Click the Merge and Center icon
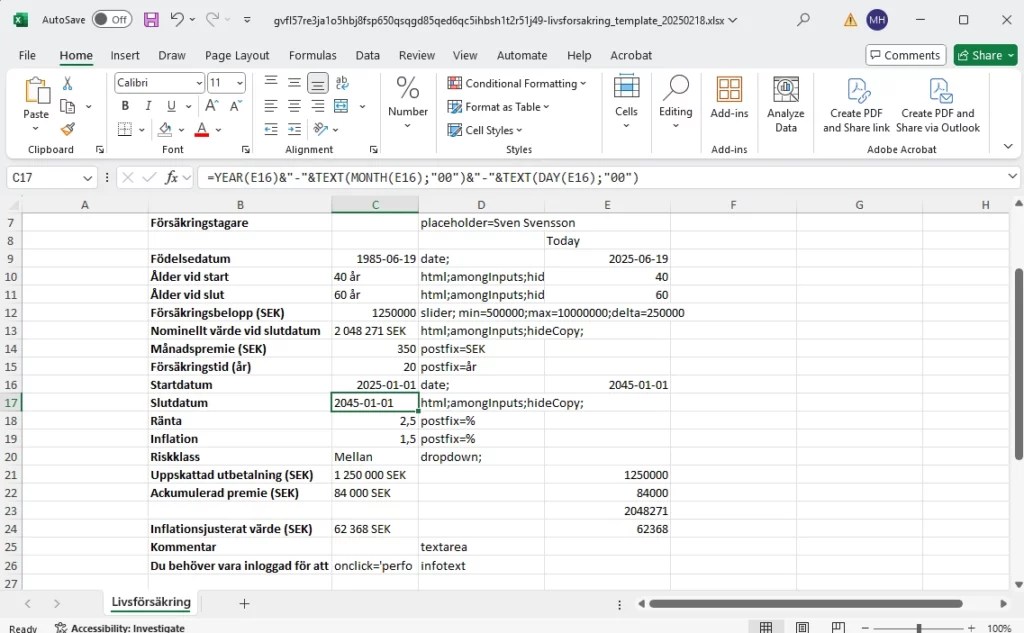1024x633 pixels. pos(341,106)
